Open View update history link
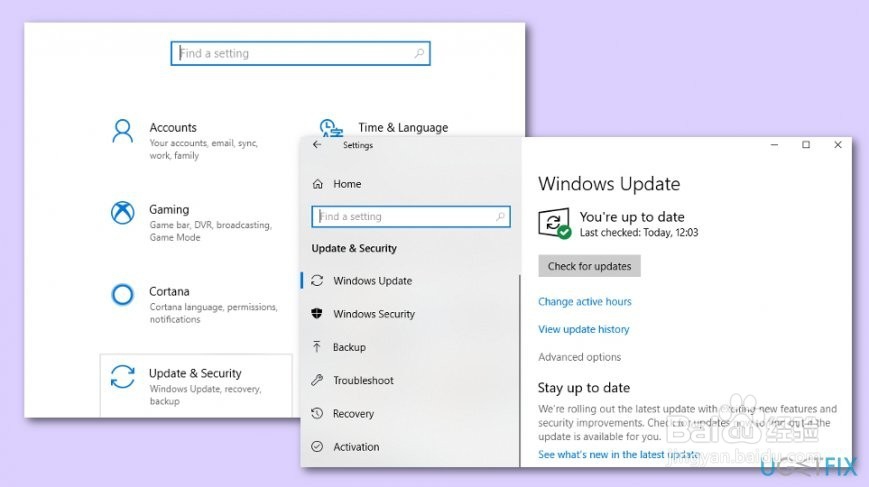Screen dimensions: 869x487 [x=584, y=329]
